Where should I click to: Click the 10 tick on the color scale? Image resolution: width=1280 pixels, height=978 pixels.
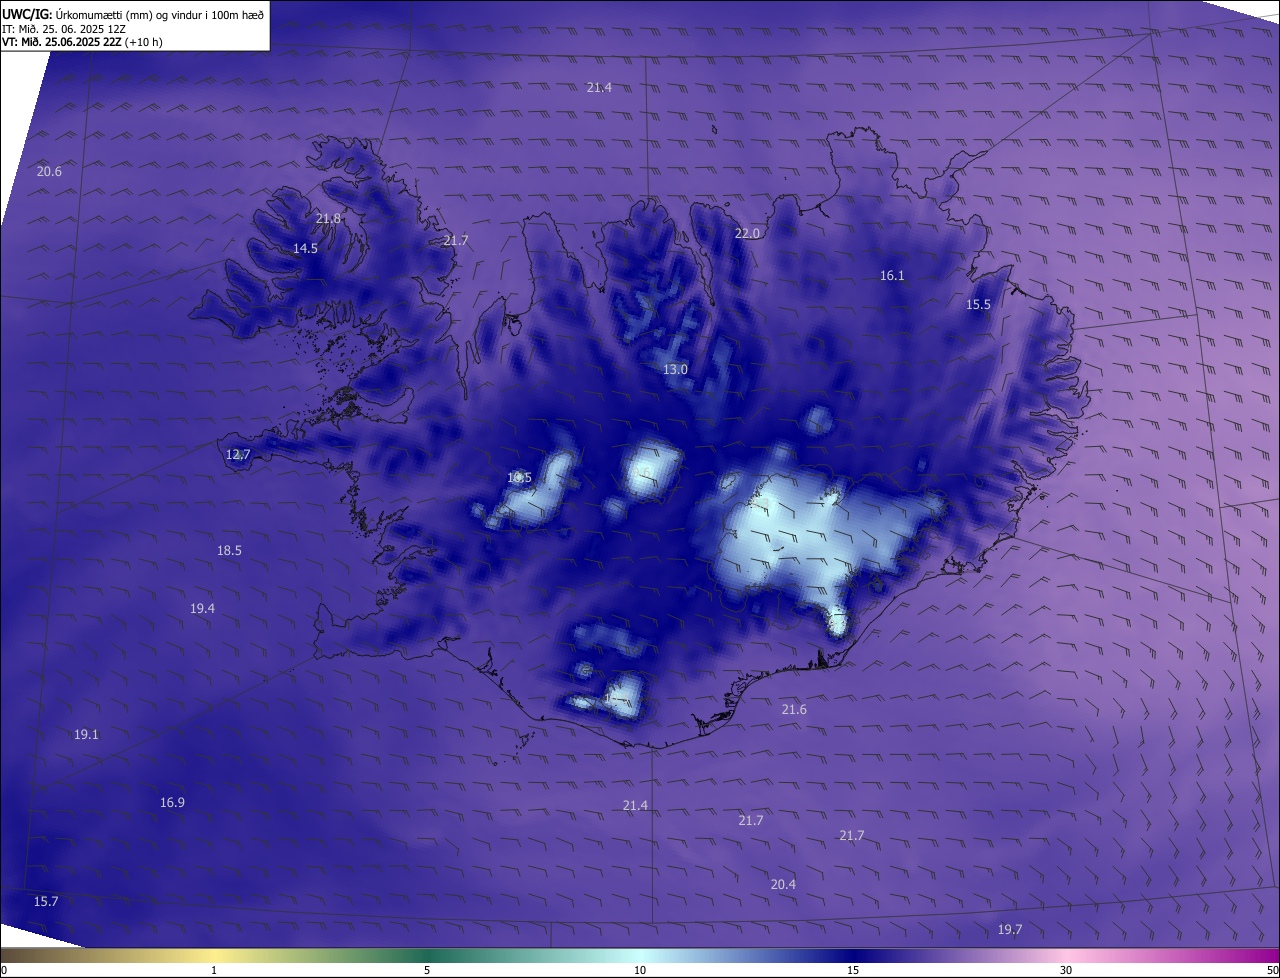pos(640,971)
